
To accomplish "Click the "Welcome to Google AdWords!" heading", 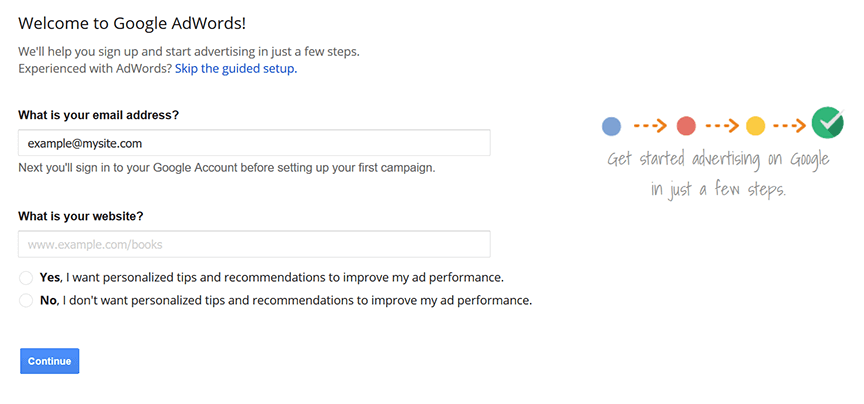I will 132,23.
